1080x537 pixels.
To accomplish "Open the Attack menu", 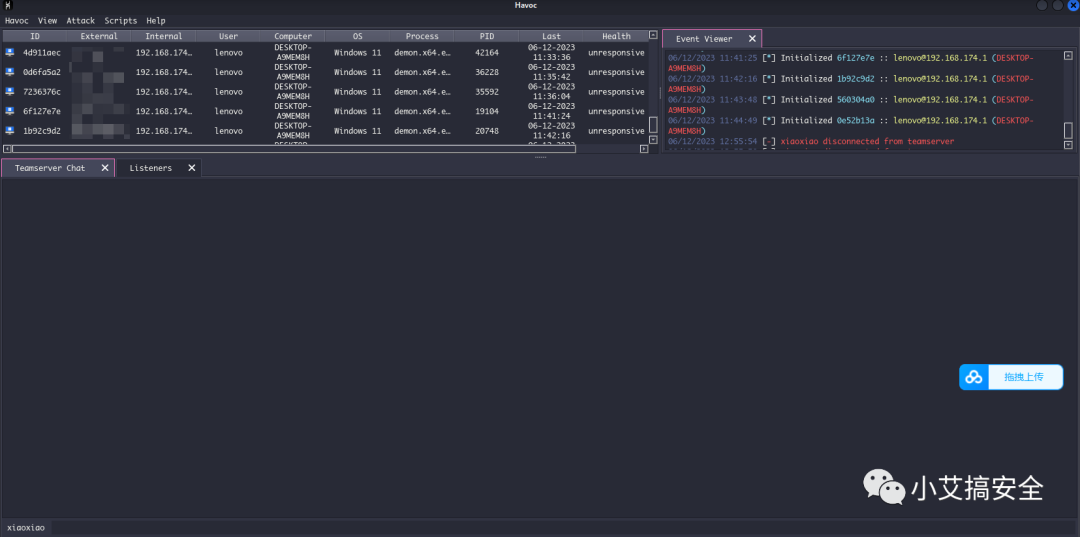I will [81, 21].
